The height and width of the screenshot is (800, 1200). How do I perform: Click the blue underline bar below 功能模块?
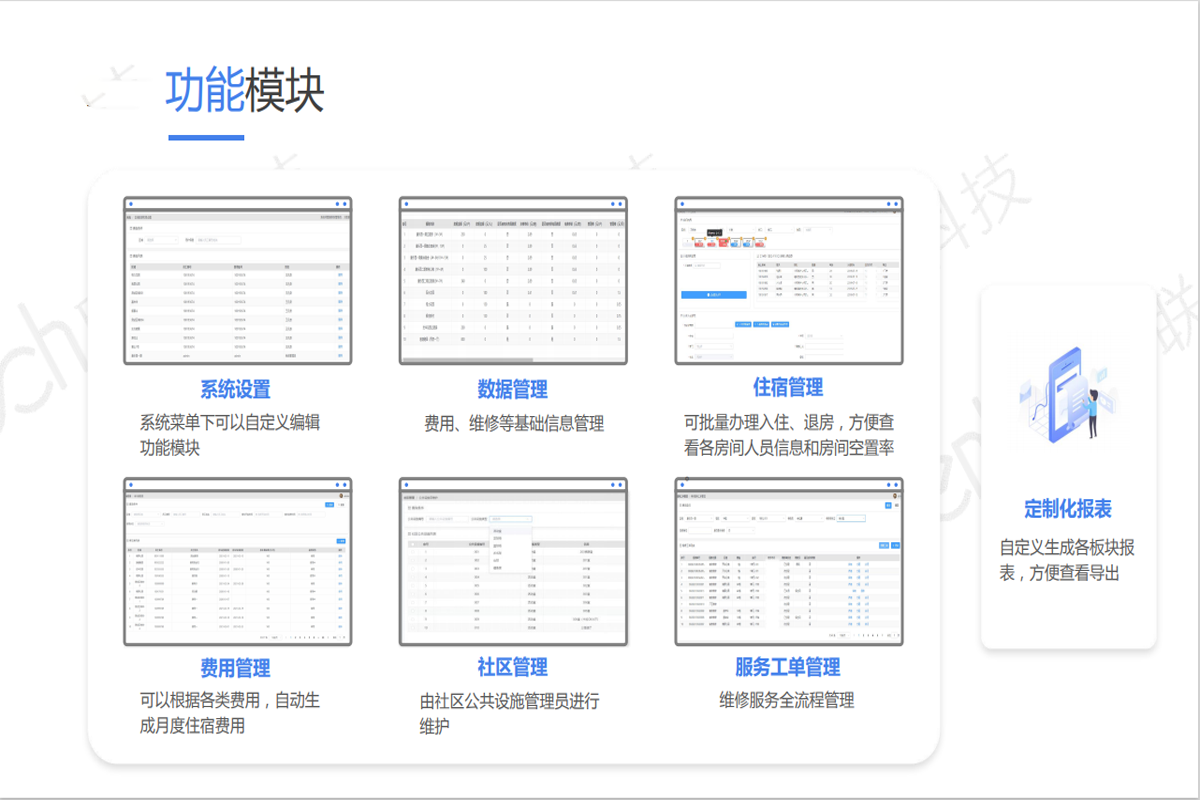pyautogui.click(x=206, y=137)
